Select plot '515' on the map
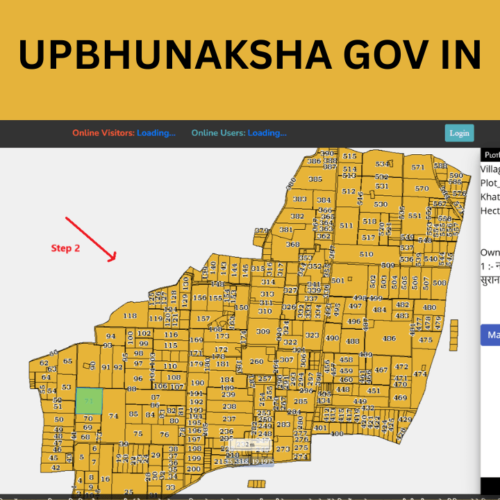The image size is (500, 500). [x=349, y=156]
